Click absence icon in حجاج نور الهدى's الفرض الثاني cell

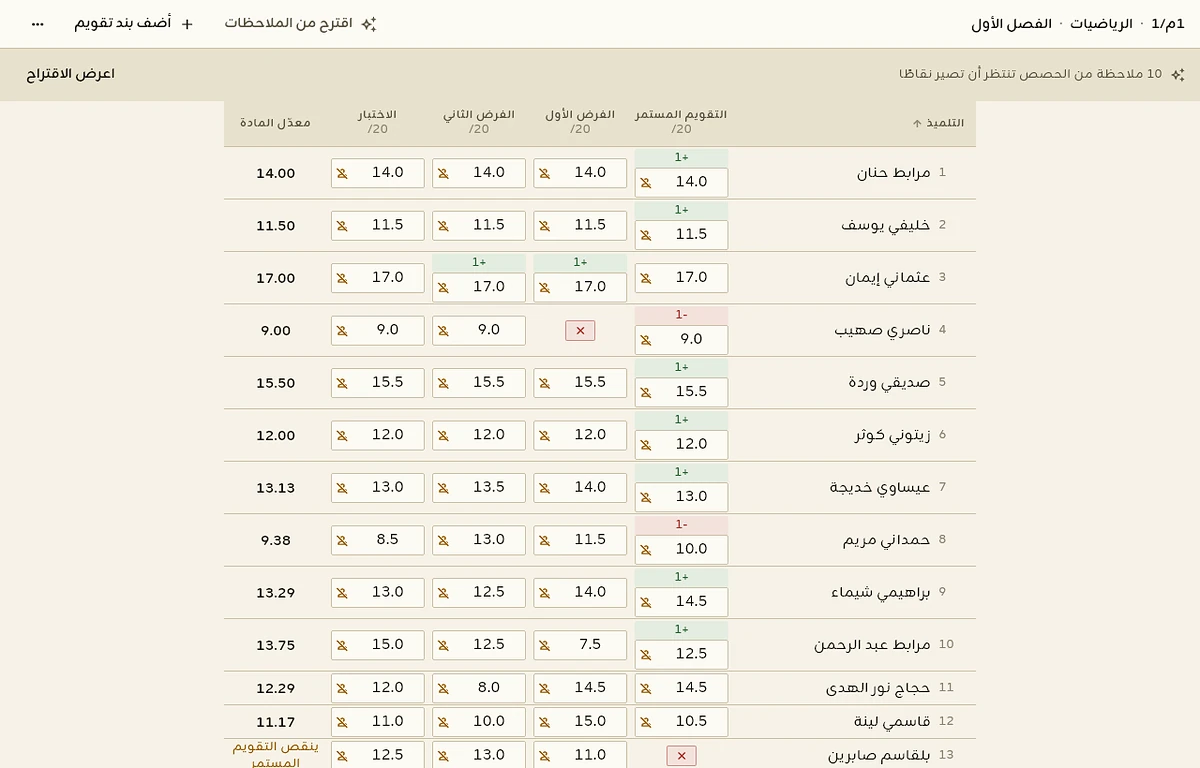point(443,689)
